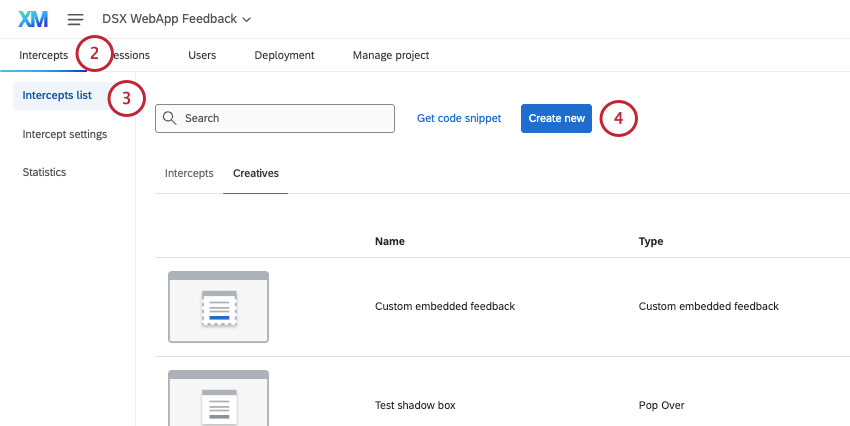This screenshot has height=426, width=850.
Task: Go to the Manage project tab
Action: 391,55
